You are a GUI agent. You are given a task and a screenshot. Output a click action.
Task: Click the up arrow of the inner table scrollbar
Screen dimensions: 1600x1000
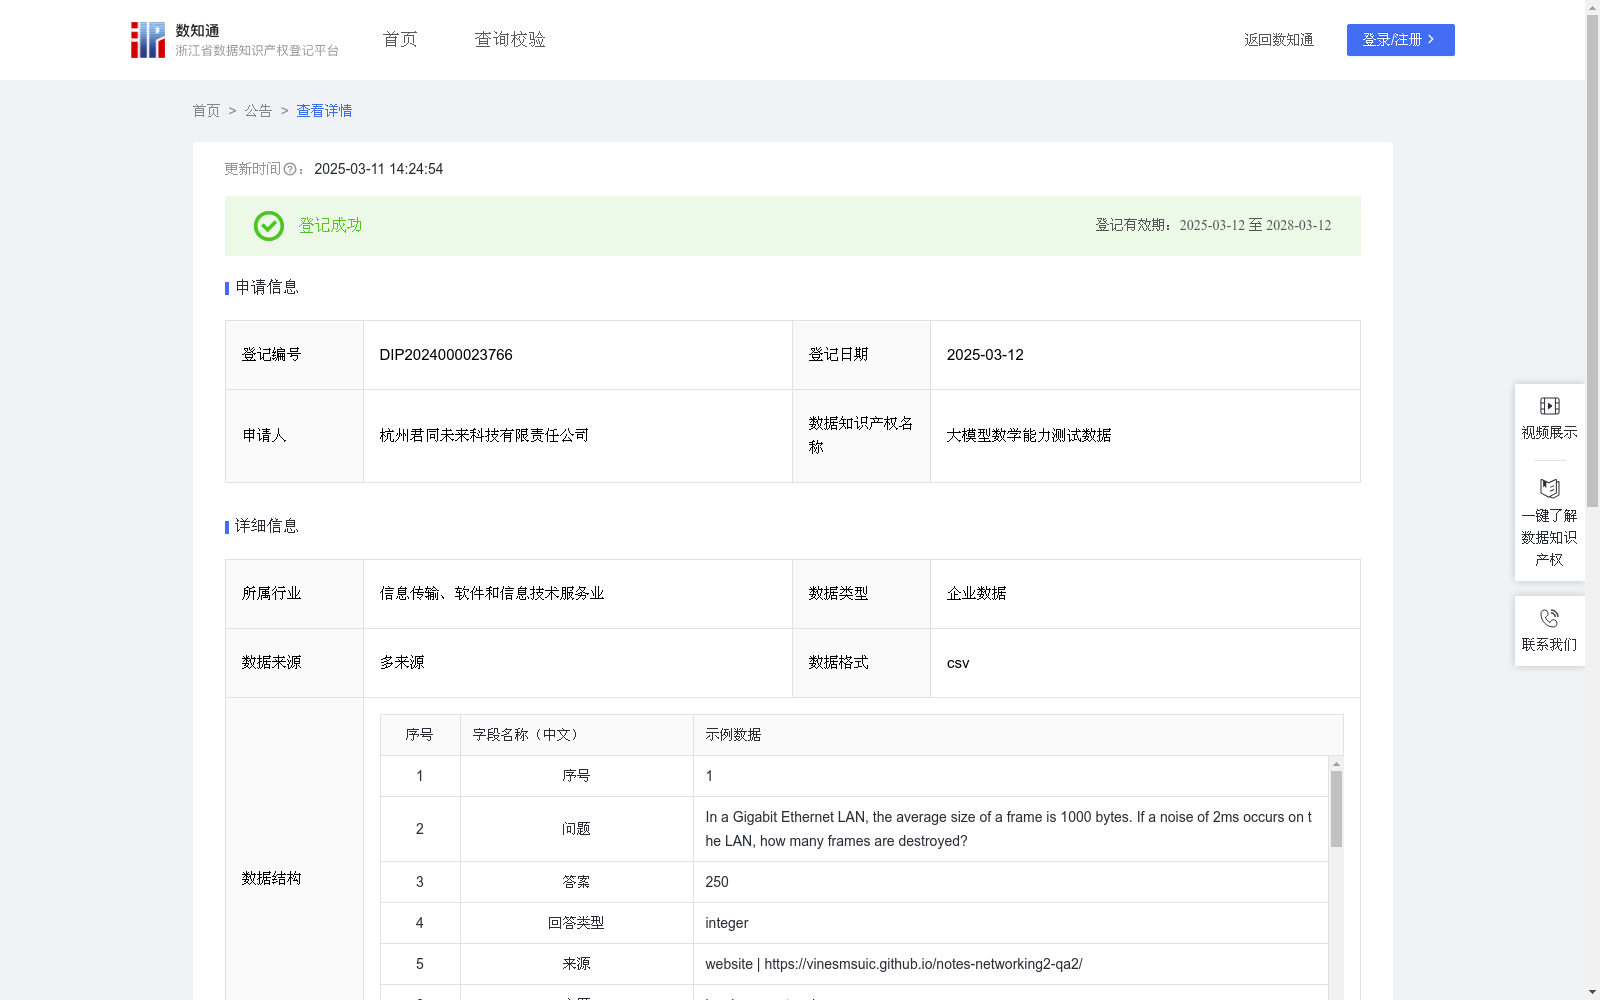coord(1336,764)
